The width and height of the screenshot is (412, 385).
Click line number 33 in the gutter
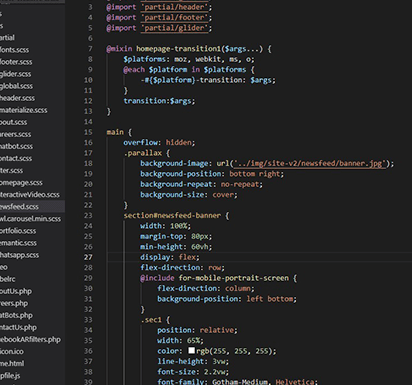tap(88, 320)
